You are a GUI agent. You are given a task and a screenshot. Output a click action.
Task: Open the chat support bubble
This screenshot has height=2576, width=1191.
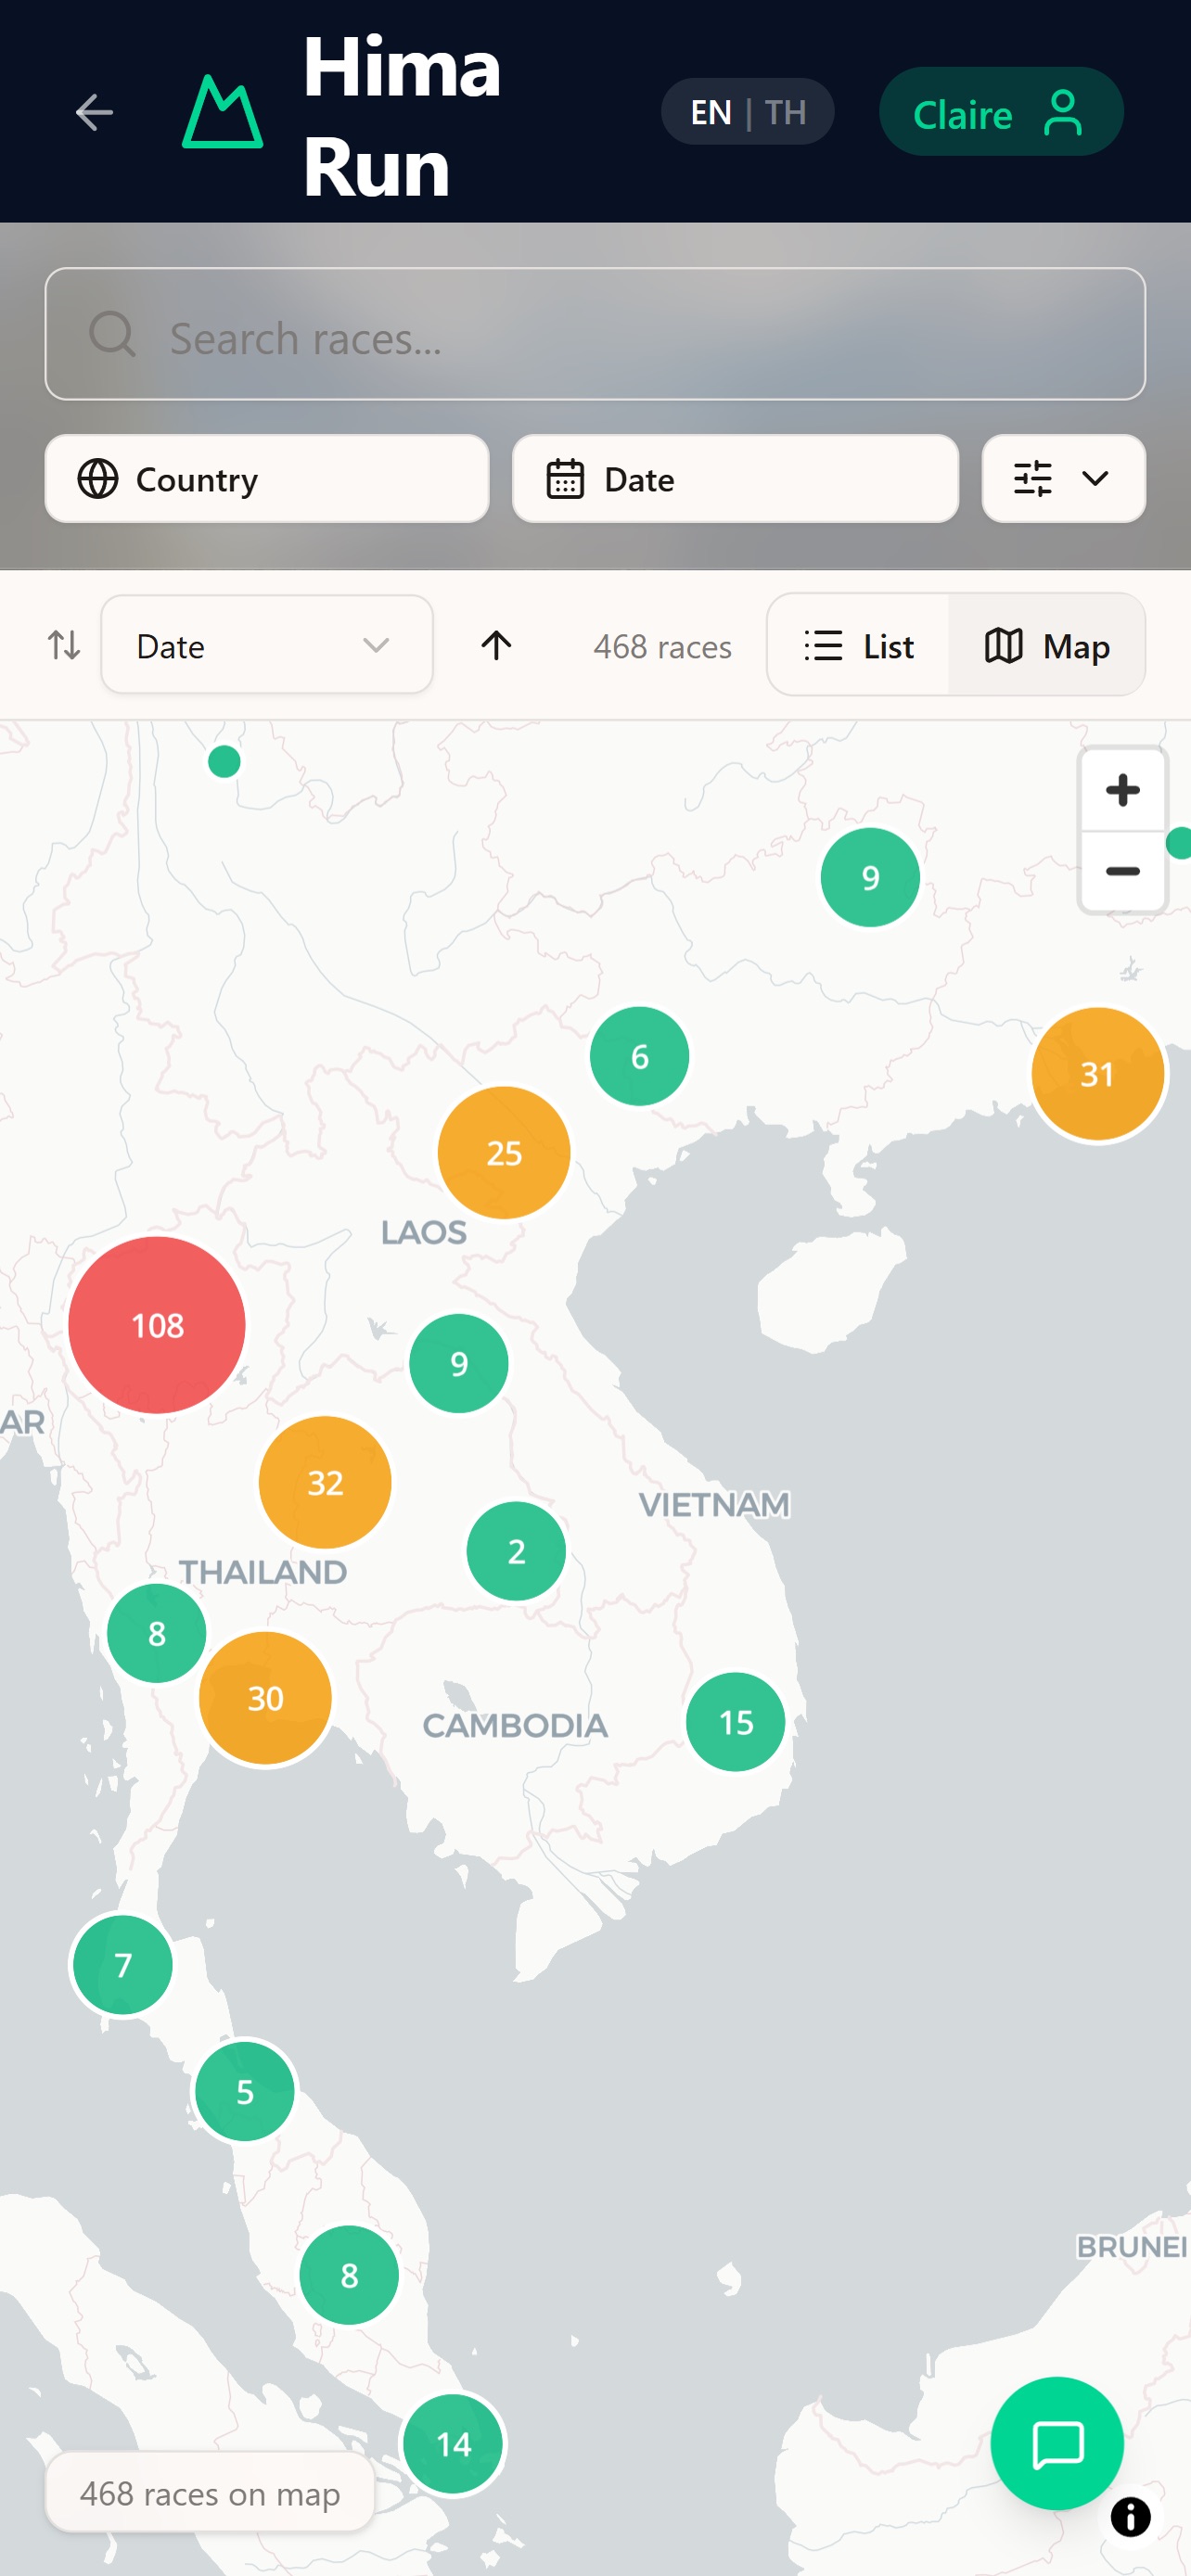coord(1057,2442)
